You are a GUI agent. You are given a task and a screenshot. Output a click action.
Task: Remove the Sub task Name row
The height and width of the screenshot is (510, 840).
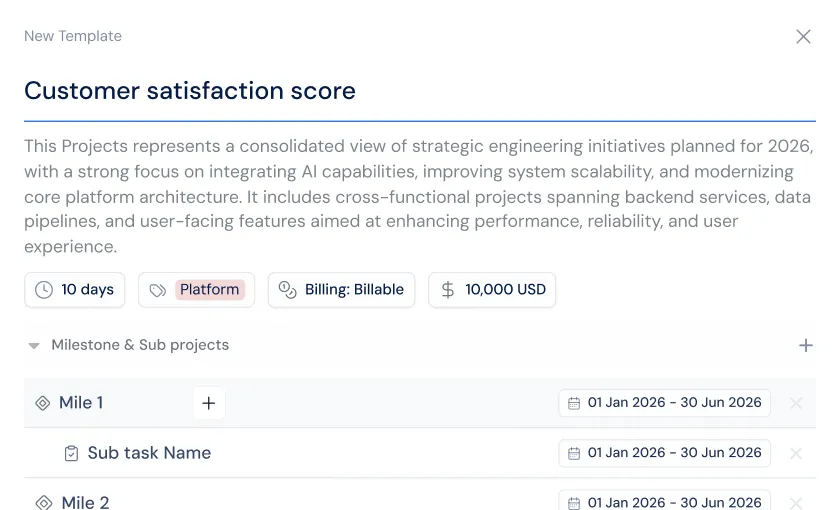tap(796, 453)
